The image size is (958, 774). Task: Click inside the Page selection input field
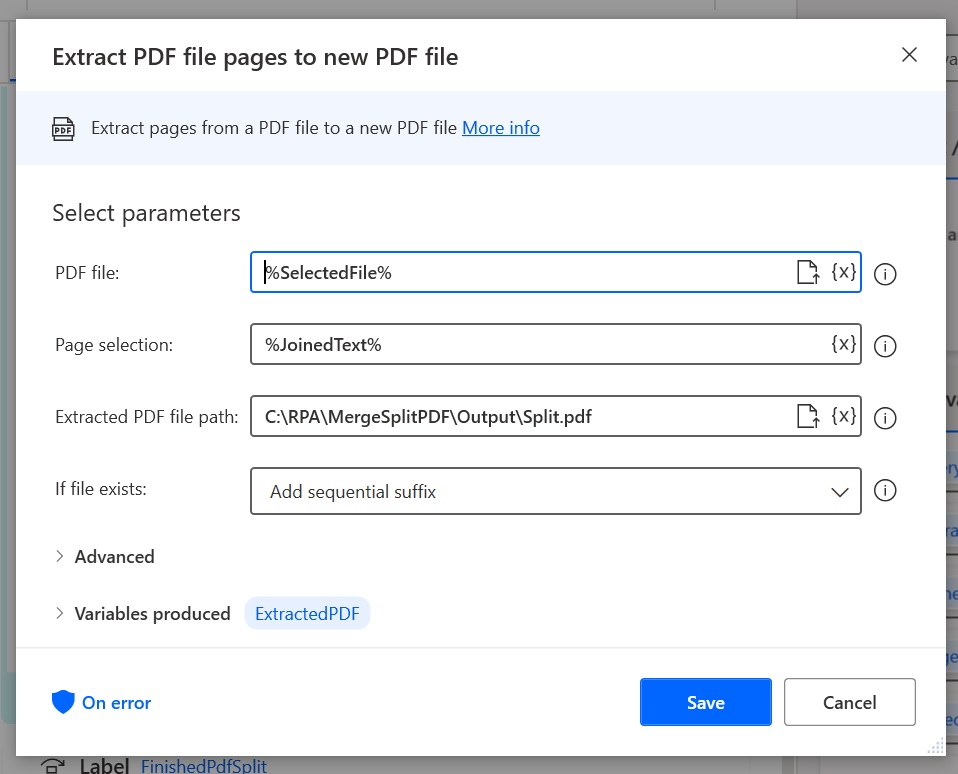click(500, 344)
